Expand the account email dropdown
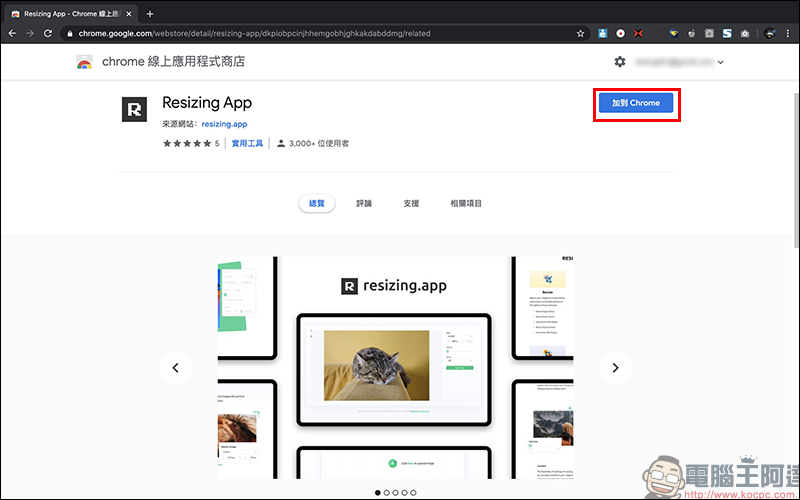 pyautogui.click(x=721, y=62)
